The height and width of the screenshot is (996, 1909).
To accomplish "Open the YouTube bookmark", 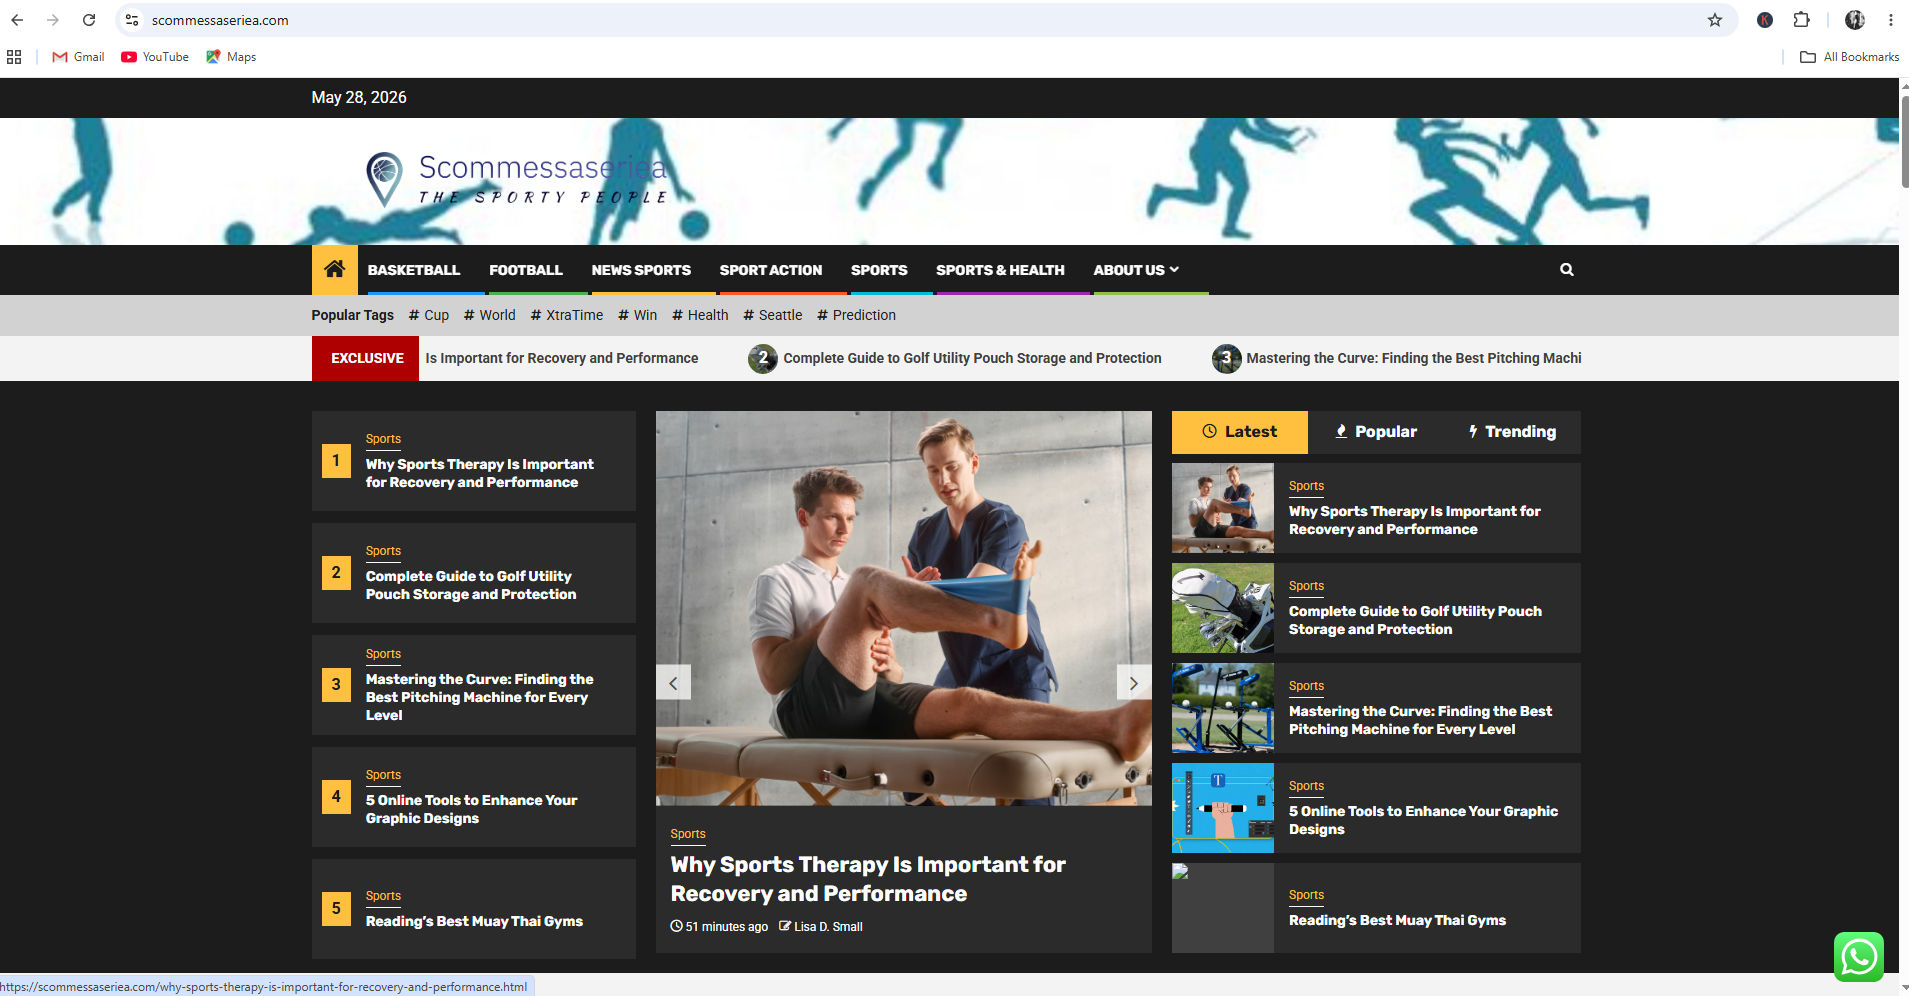I will (x=155, y=57).
